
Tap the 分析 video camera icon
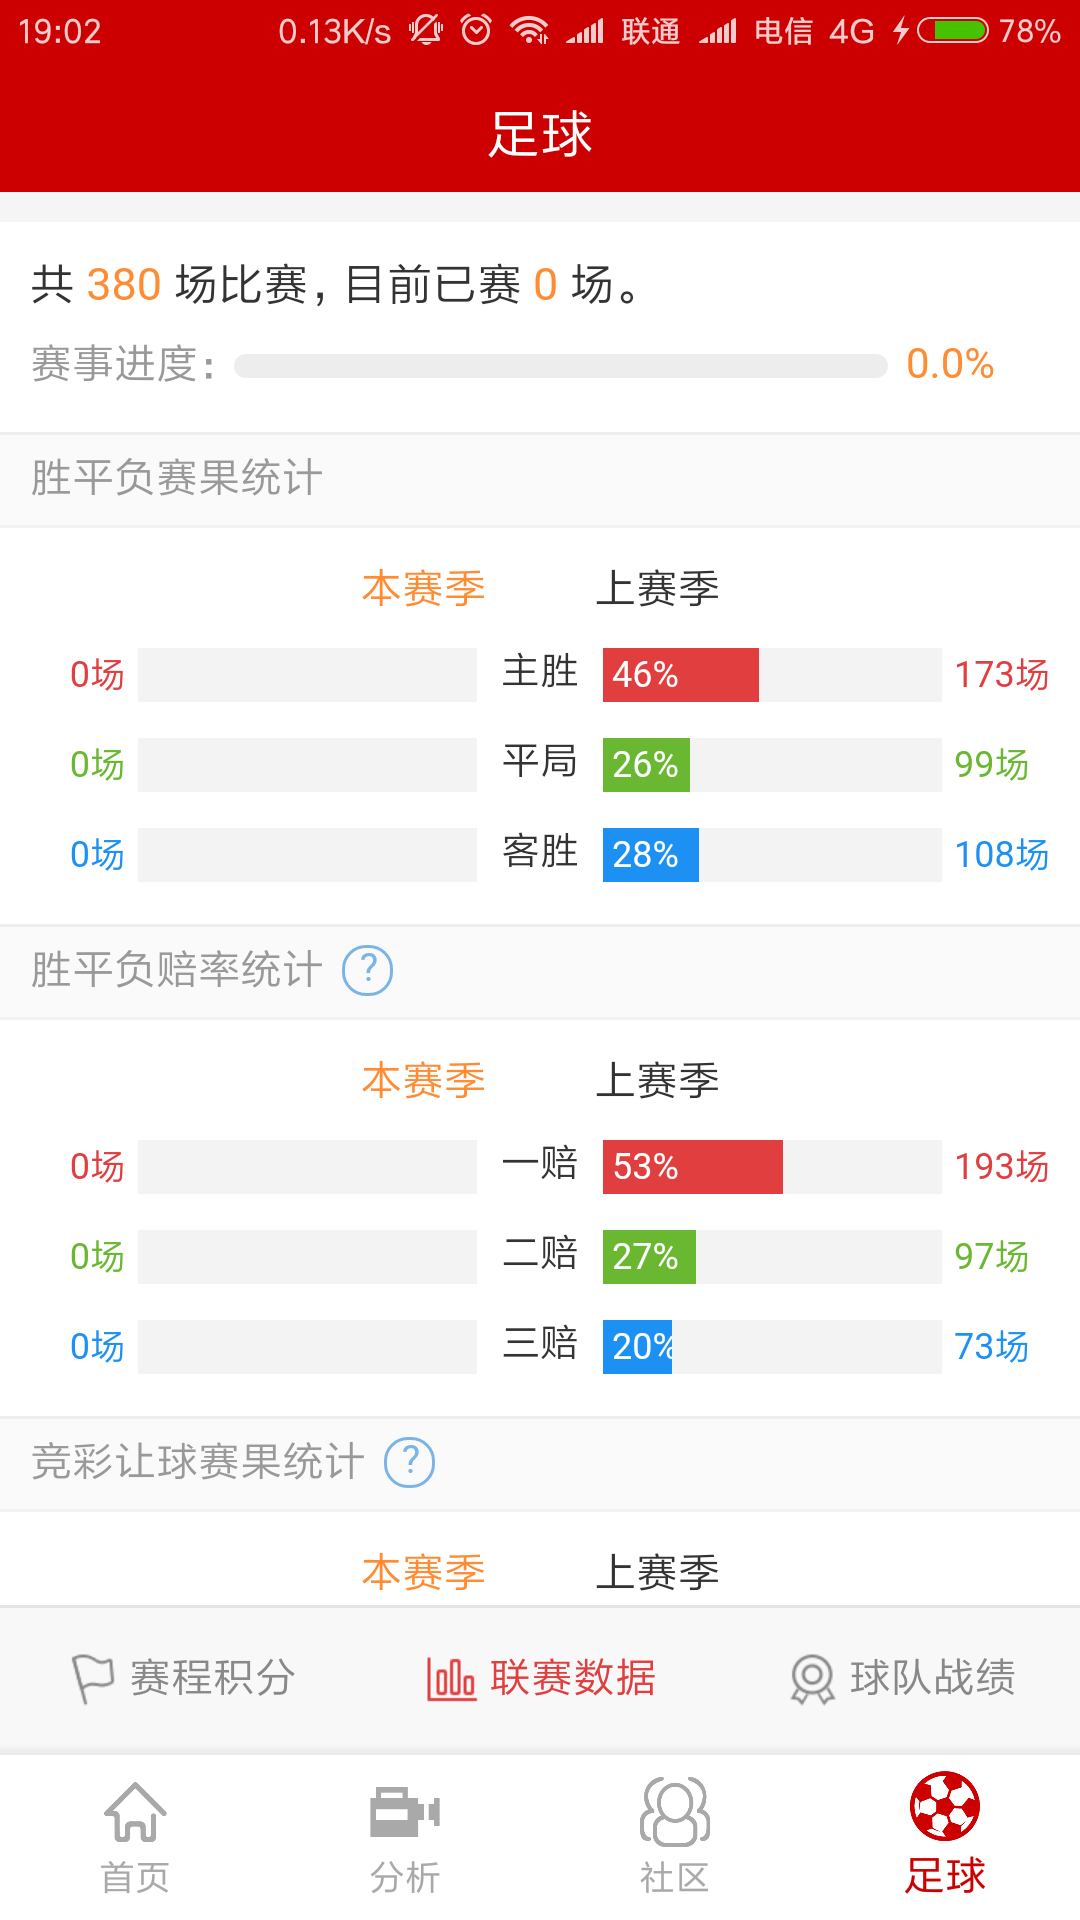405,1812
